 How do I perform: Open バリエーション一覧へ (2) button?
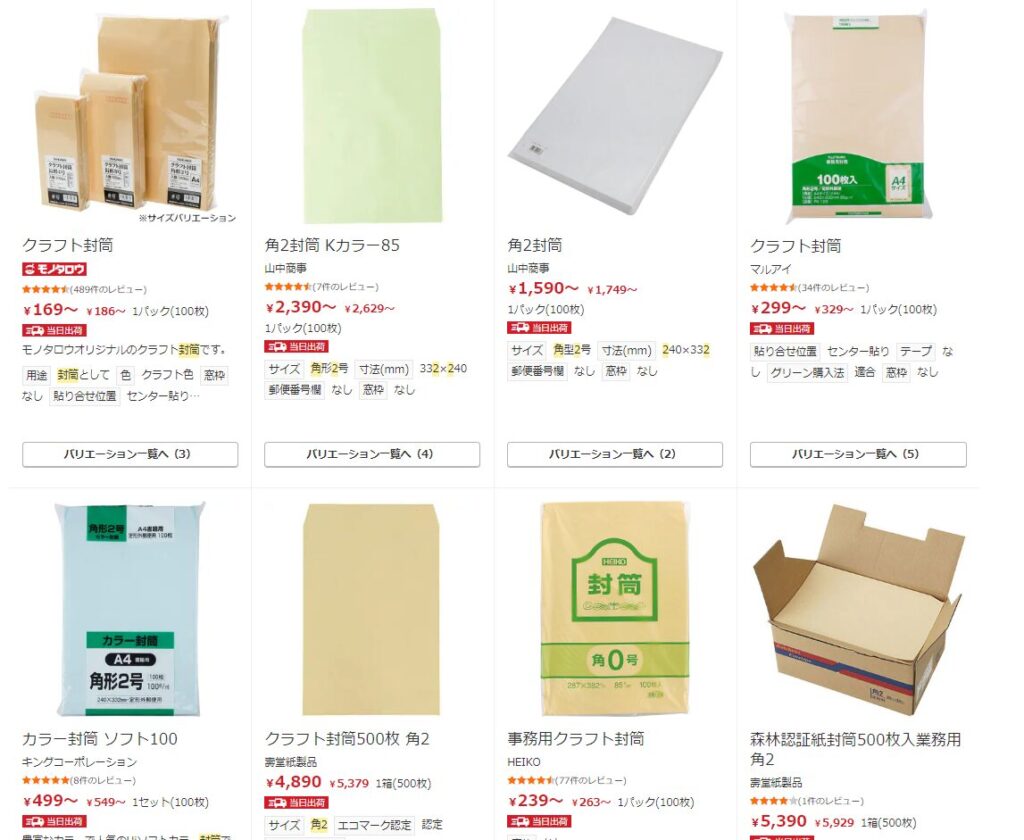pyautogui.click(x=615, y=455)
